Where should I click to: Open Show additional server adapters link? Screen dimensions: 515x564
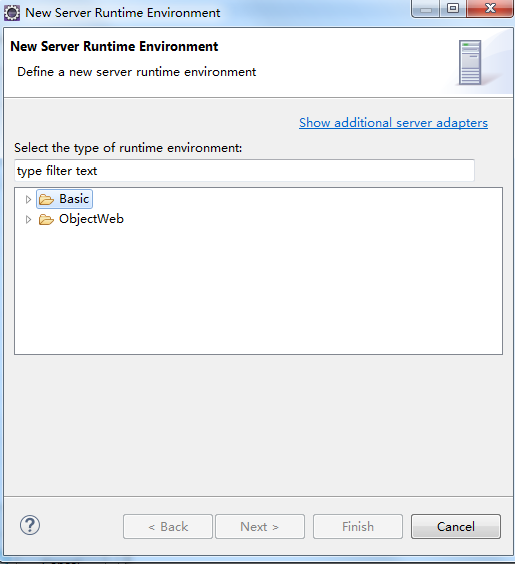click(x=393, y=123)
